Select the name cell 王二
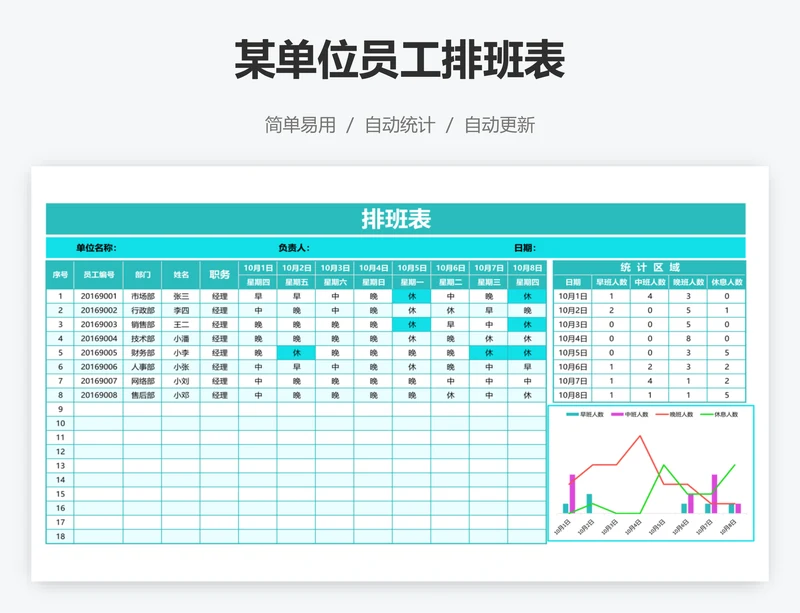 (x=181, y=325)
